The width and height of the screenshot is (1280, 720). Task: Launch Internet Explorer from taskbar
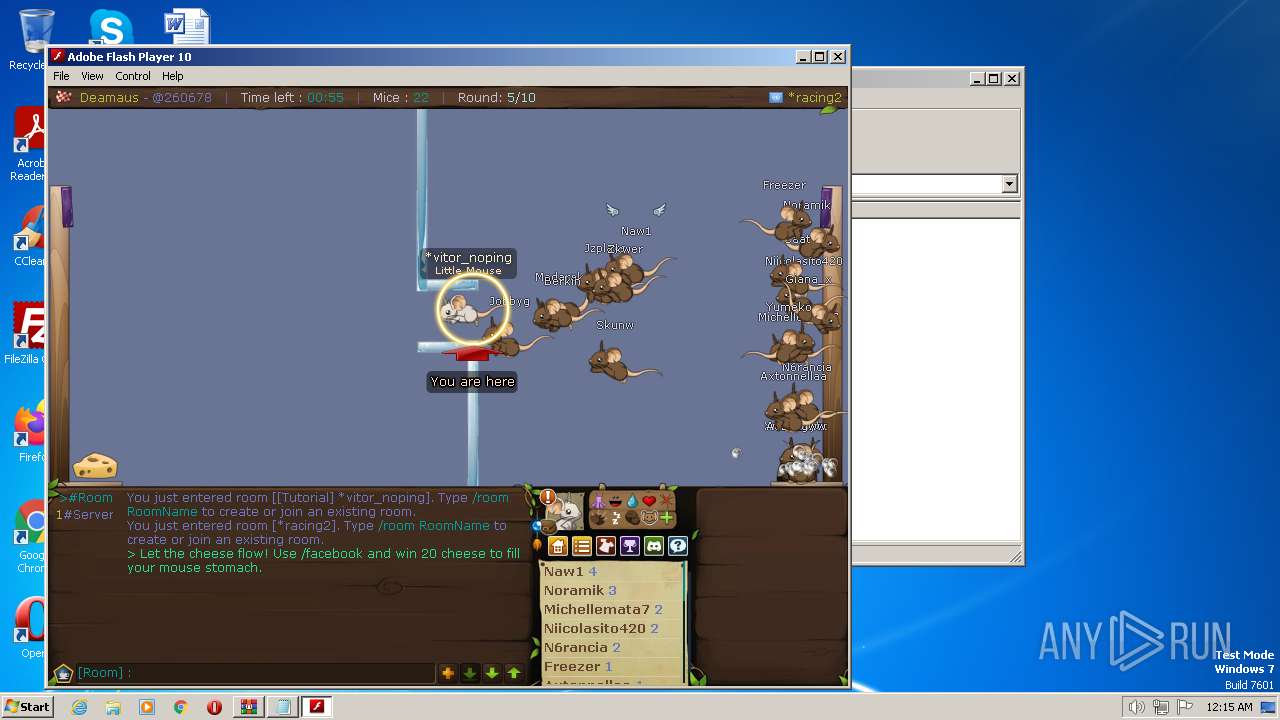pos(79,707)
